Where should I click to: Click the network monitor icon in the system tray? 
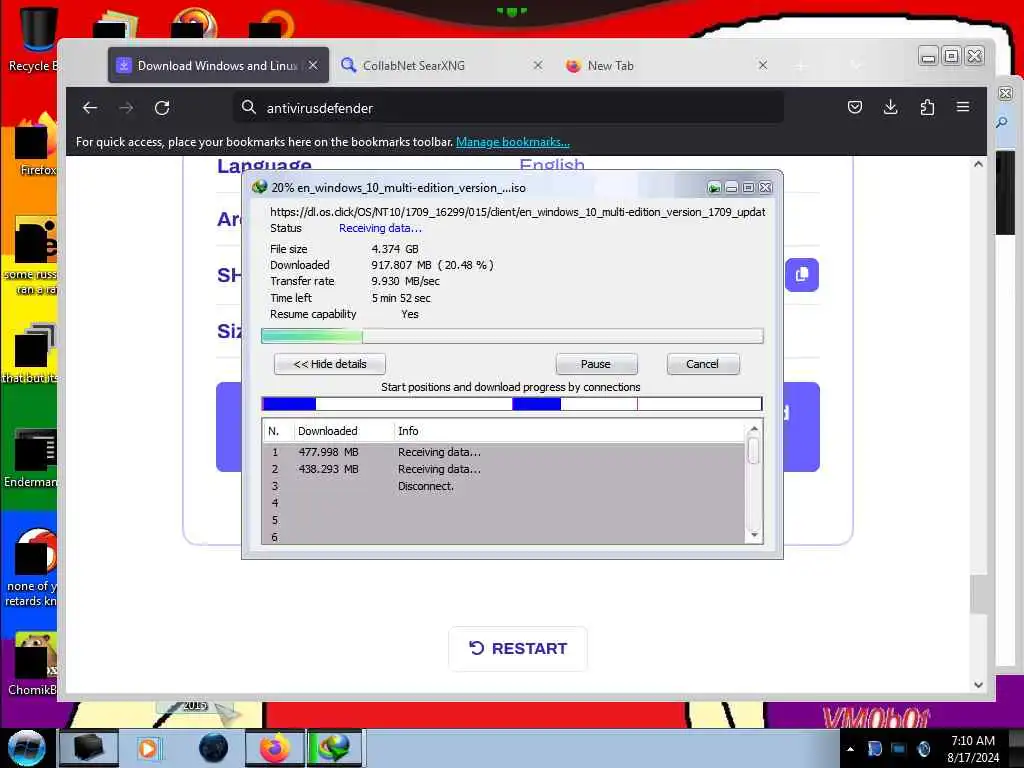(x=899, y=749)
